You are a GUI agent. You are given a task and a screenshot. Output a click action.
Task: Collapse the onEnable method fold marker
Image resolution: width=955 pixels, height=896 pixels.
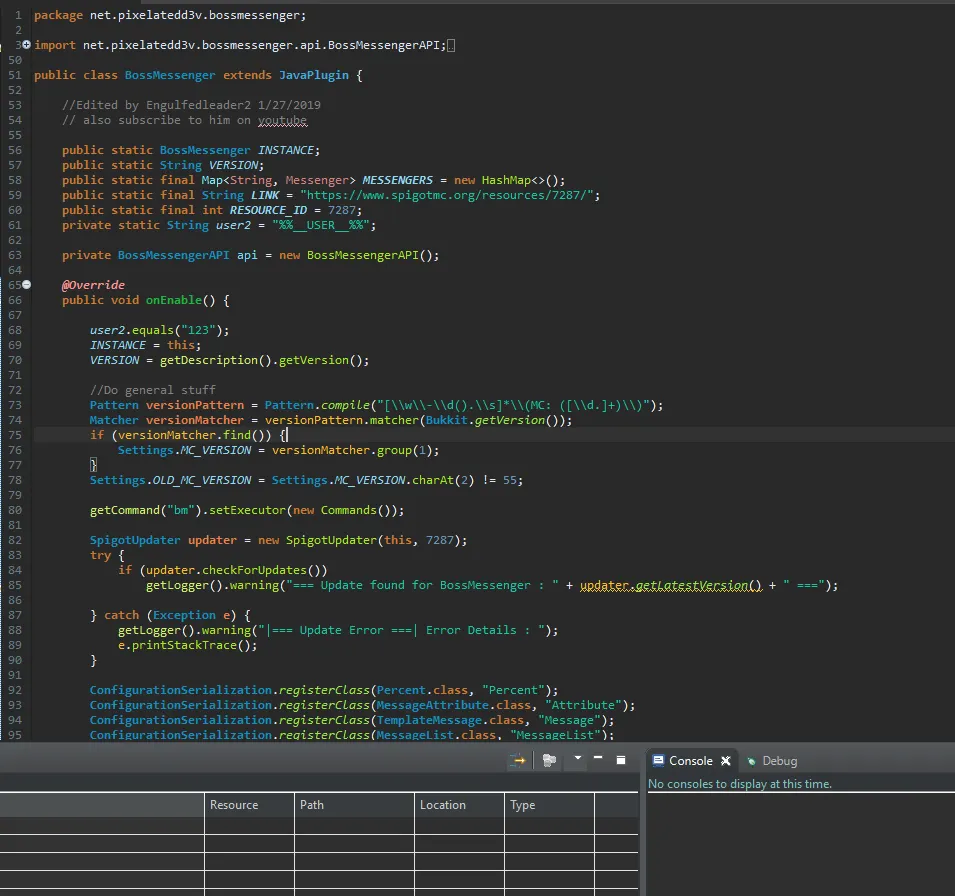(x=26, y=285)
